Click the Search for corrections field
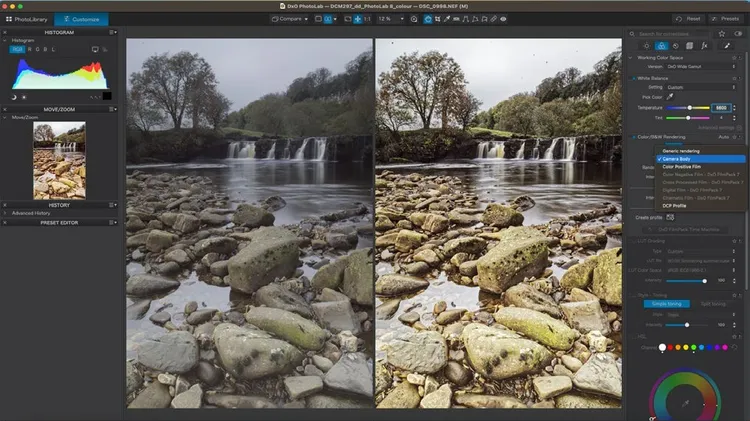 click(x=669, y=34)
